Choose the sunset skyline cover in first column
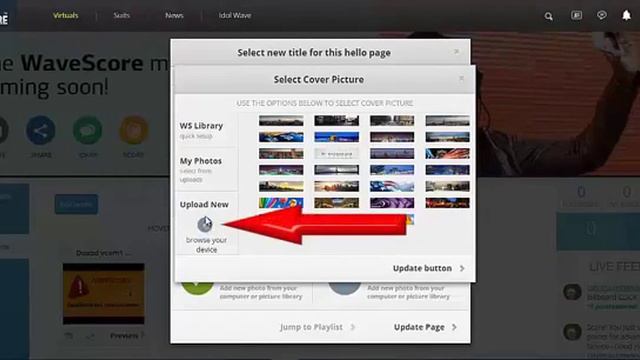Viewport: 640px width, 360px height. tap(281, 187)
